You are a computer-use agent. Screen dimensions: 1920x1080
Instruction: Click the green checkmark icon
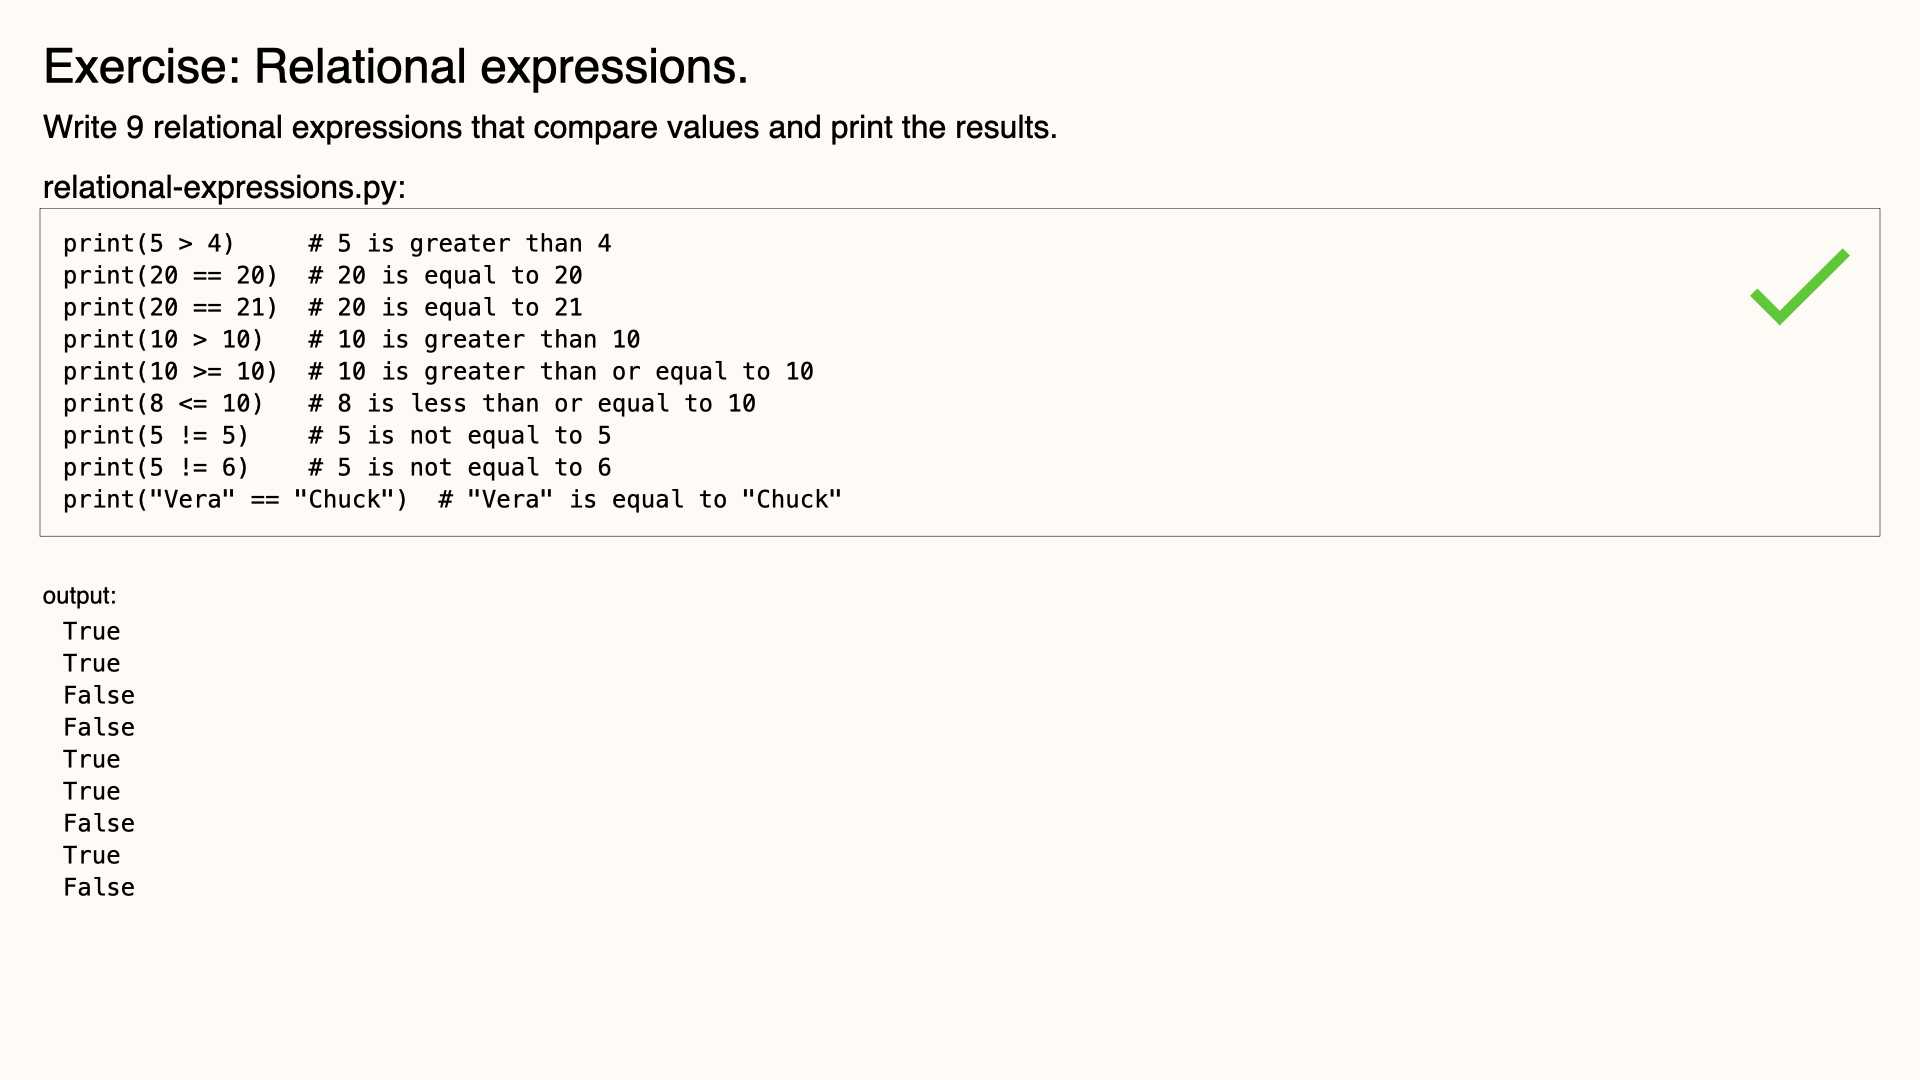pos(1800,287)
